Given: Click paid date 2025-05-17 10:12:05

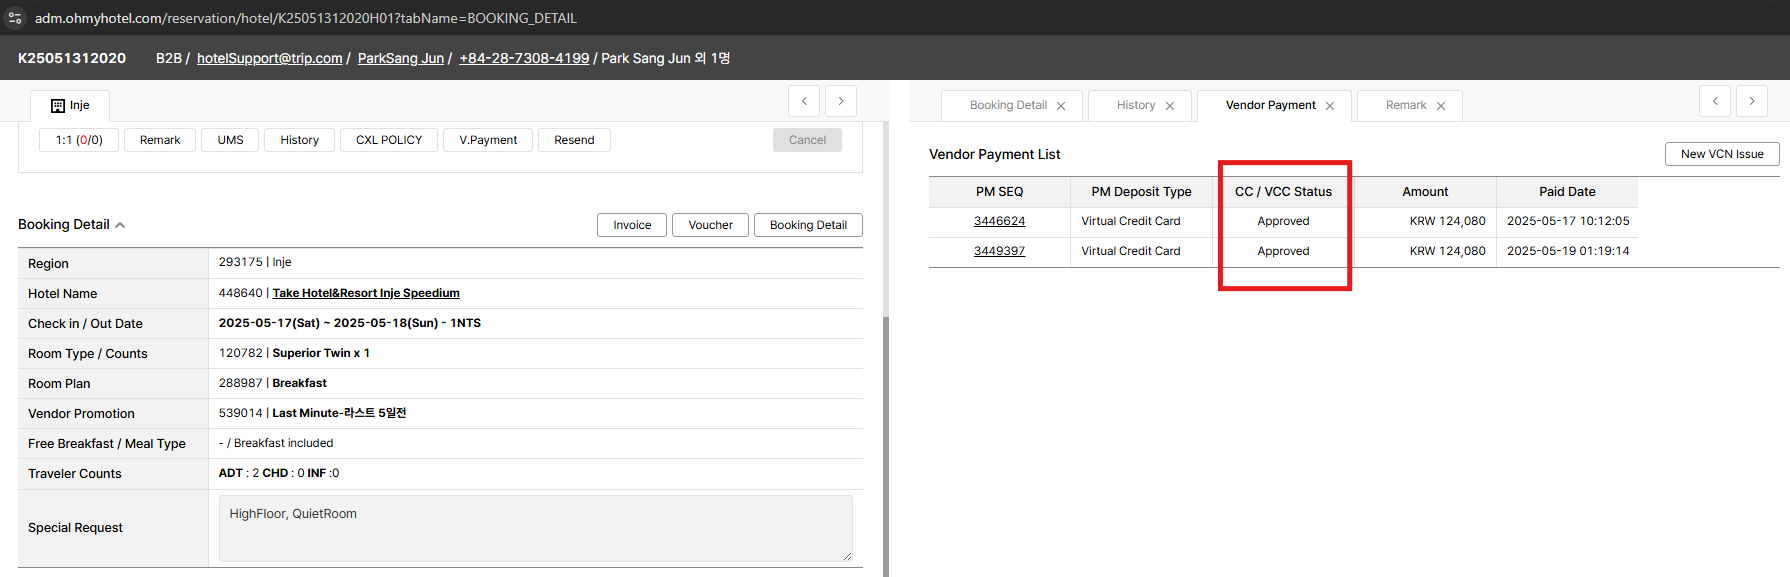Looking at the screenshot, I should coord(1568,221).
